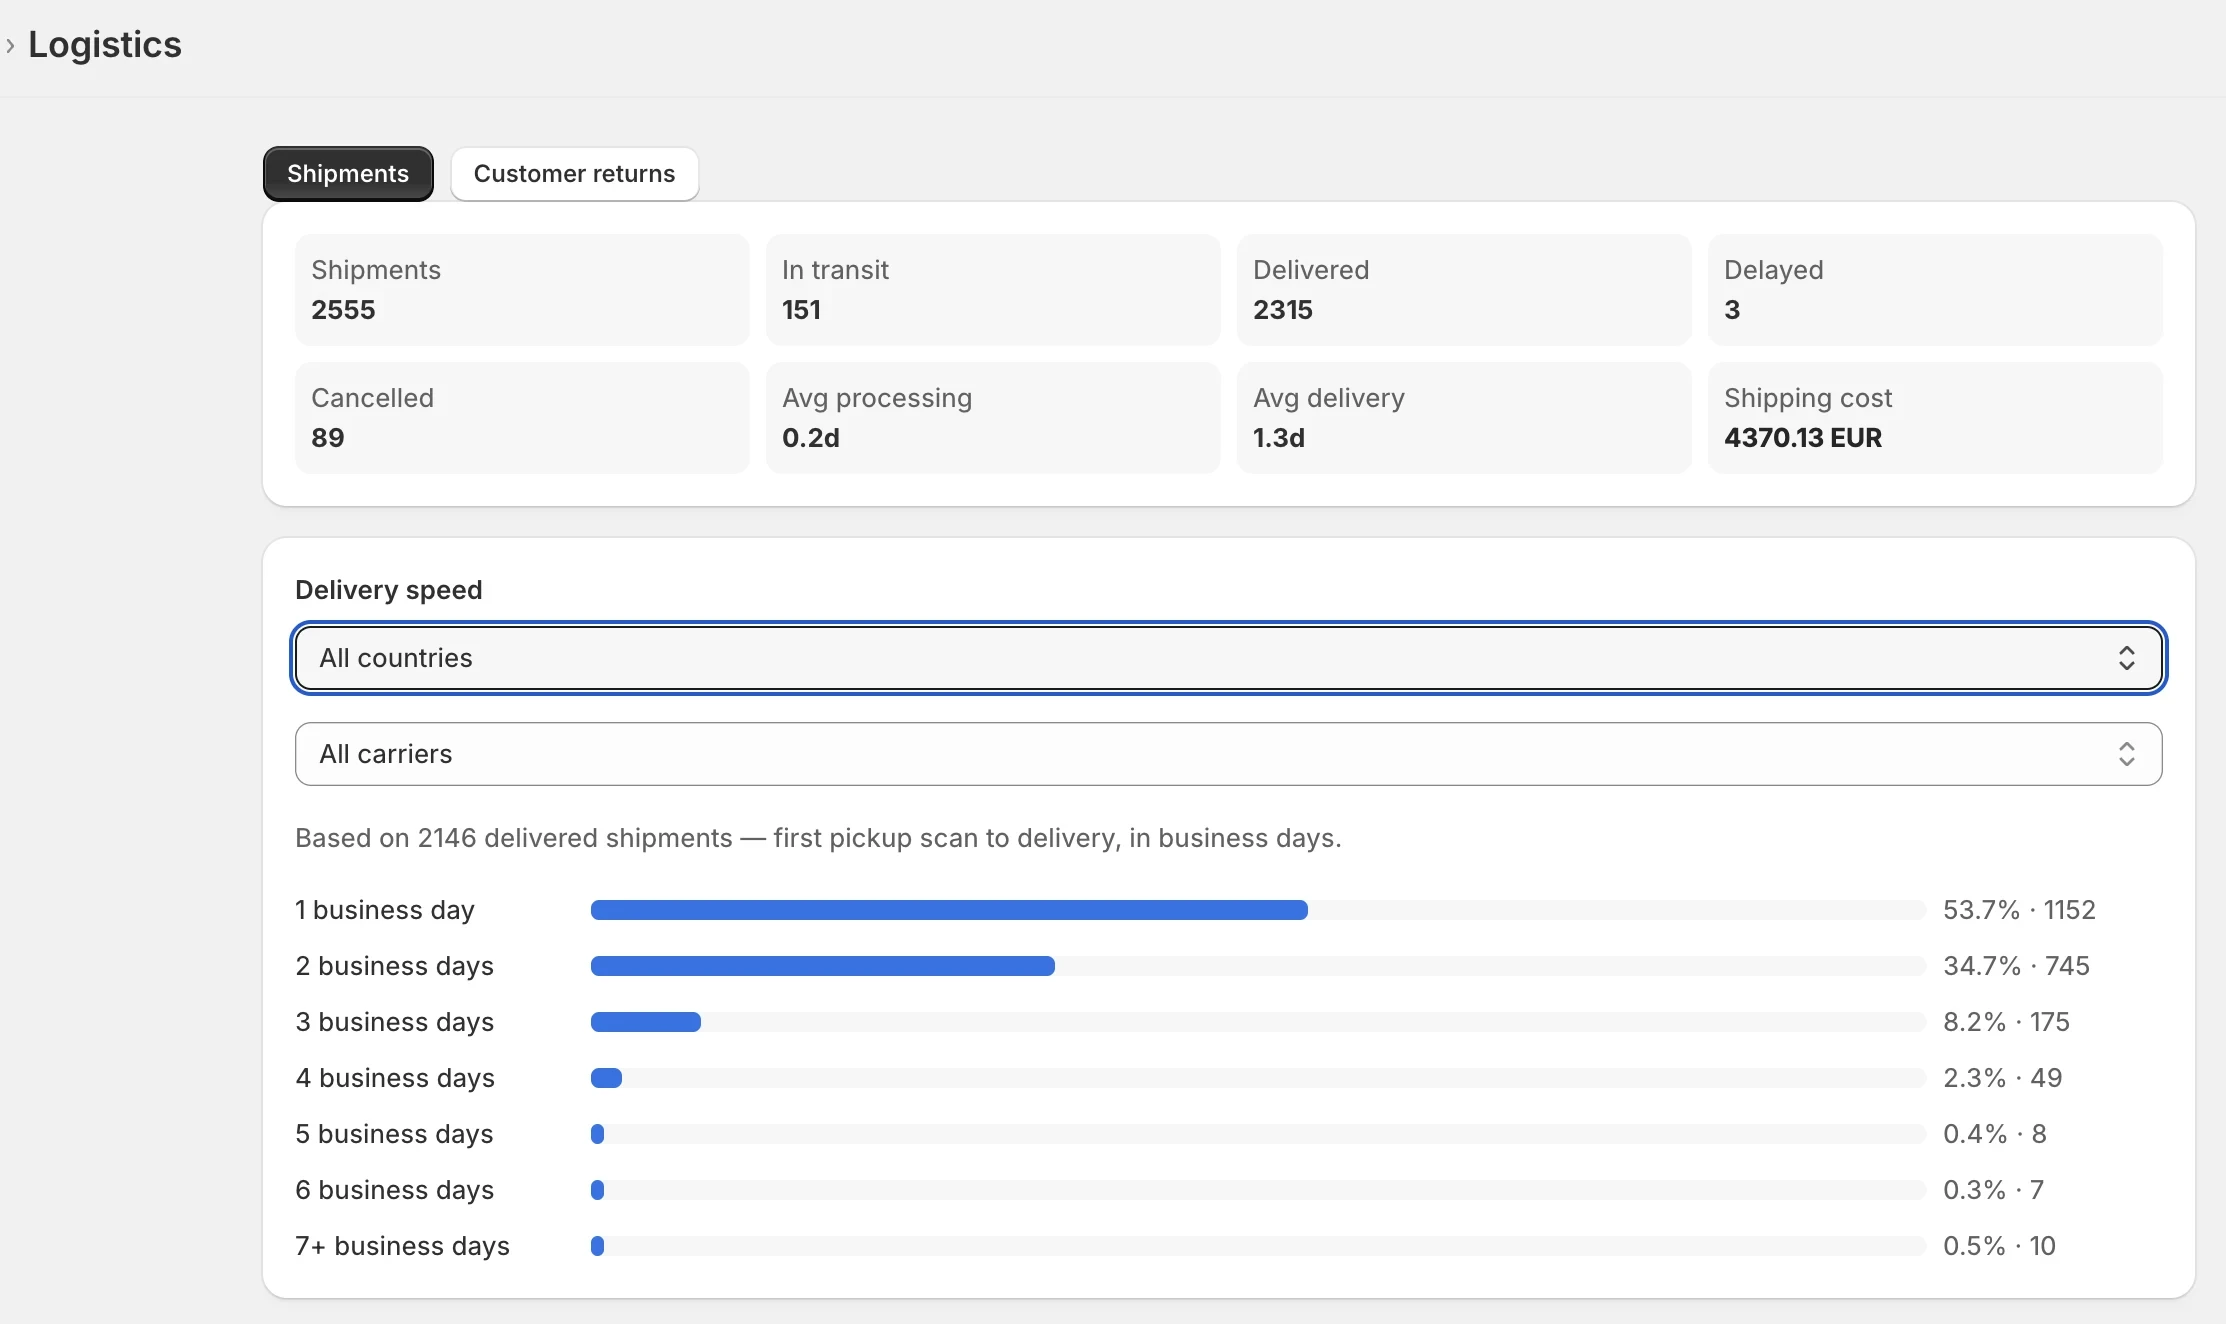Click the Avg delivery 1.3d card

tap(1464, 418)
